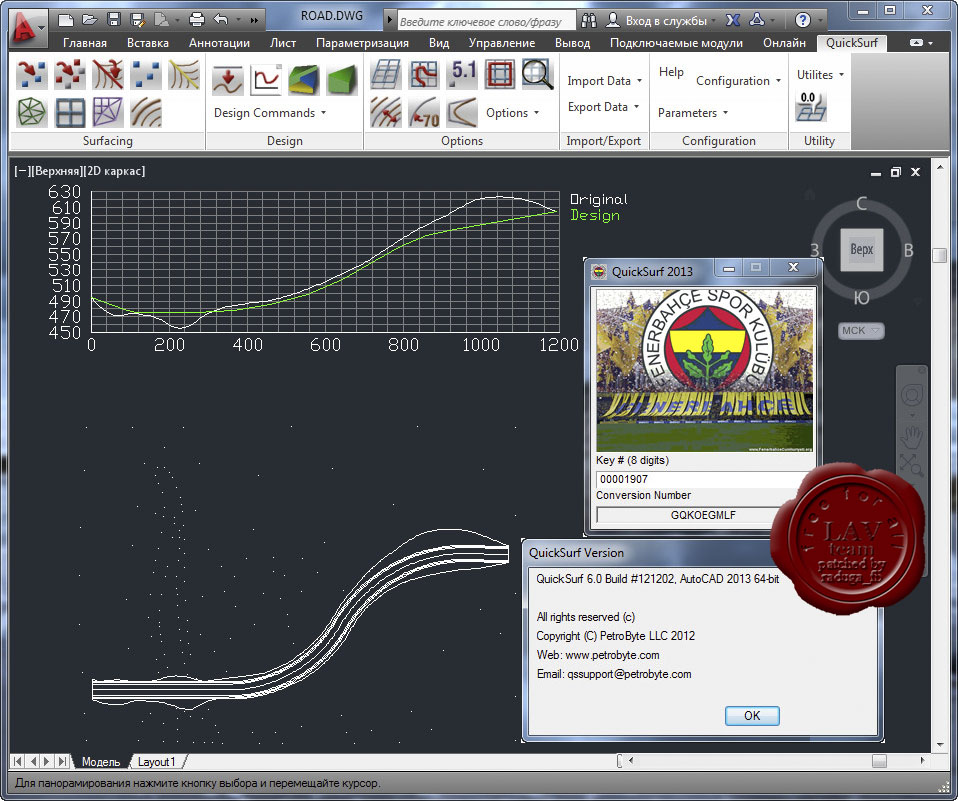Click the green triangulated mesh icon
This screenshot has width=958, height=801.
[x=32, y=112]
